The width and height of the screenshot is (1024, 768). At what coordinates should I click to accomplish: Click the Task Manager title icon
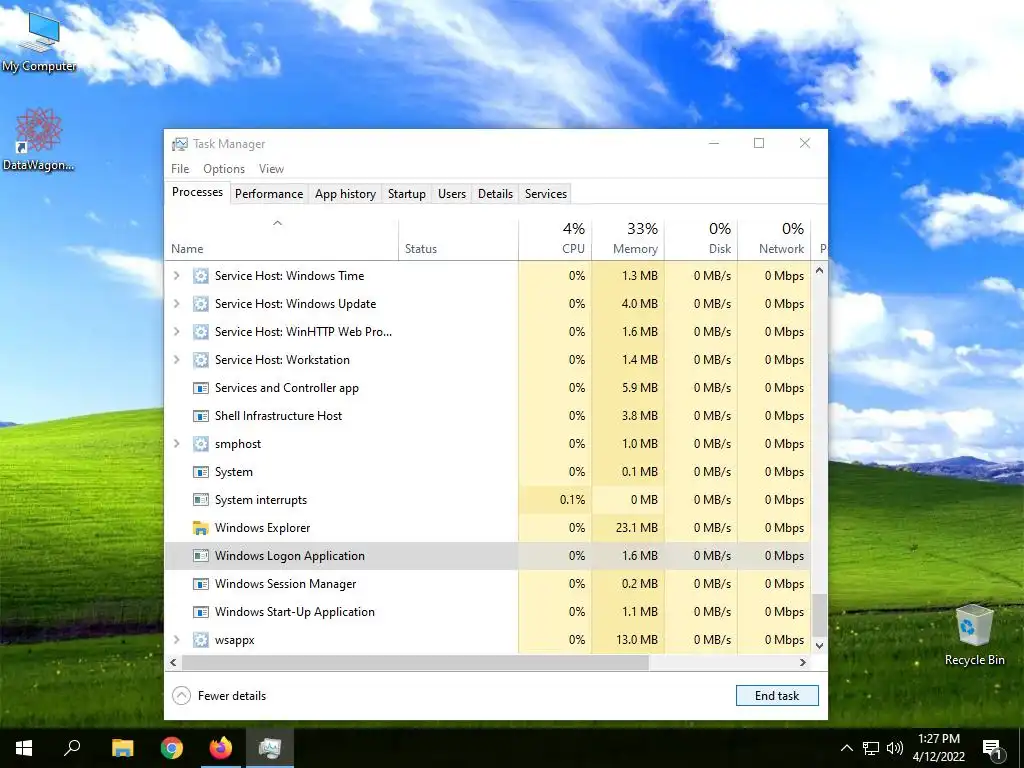(x=180, y=144)
